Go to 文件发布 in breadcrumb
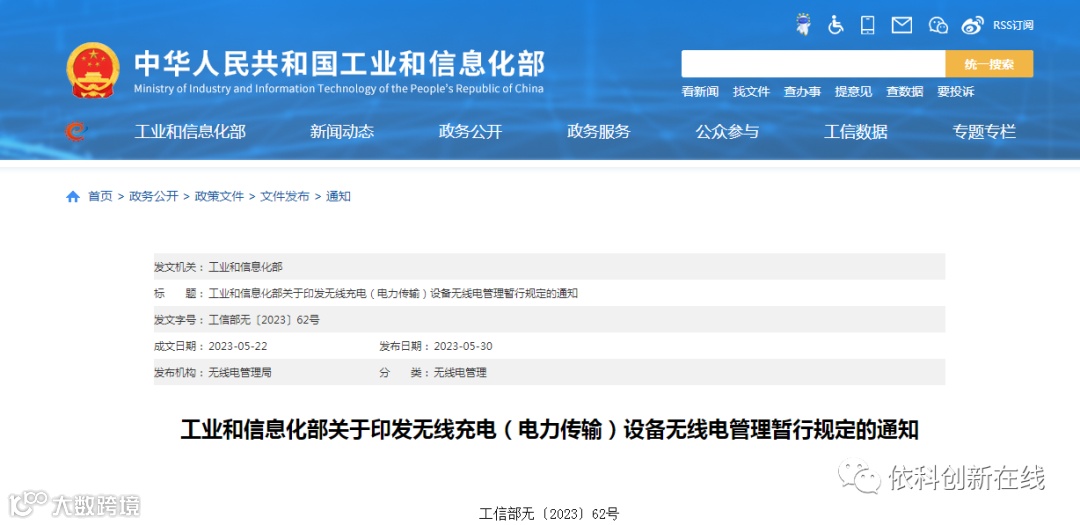This screenshot has height=525, width=1080. tap(284, 196)
